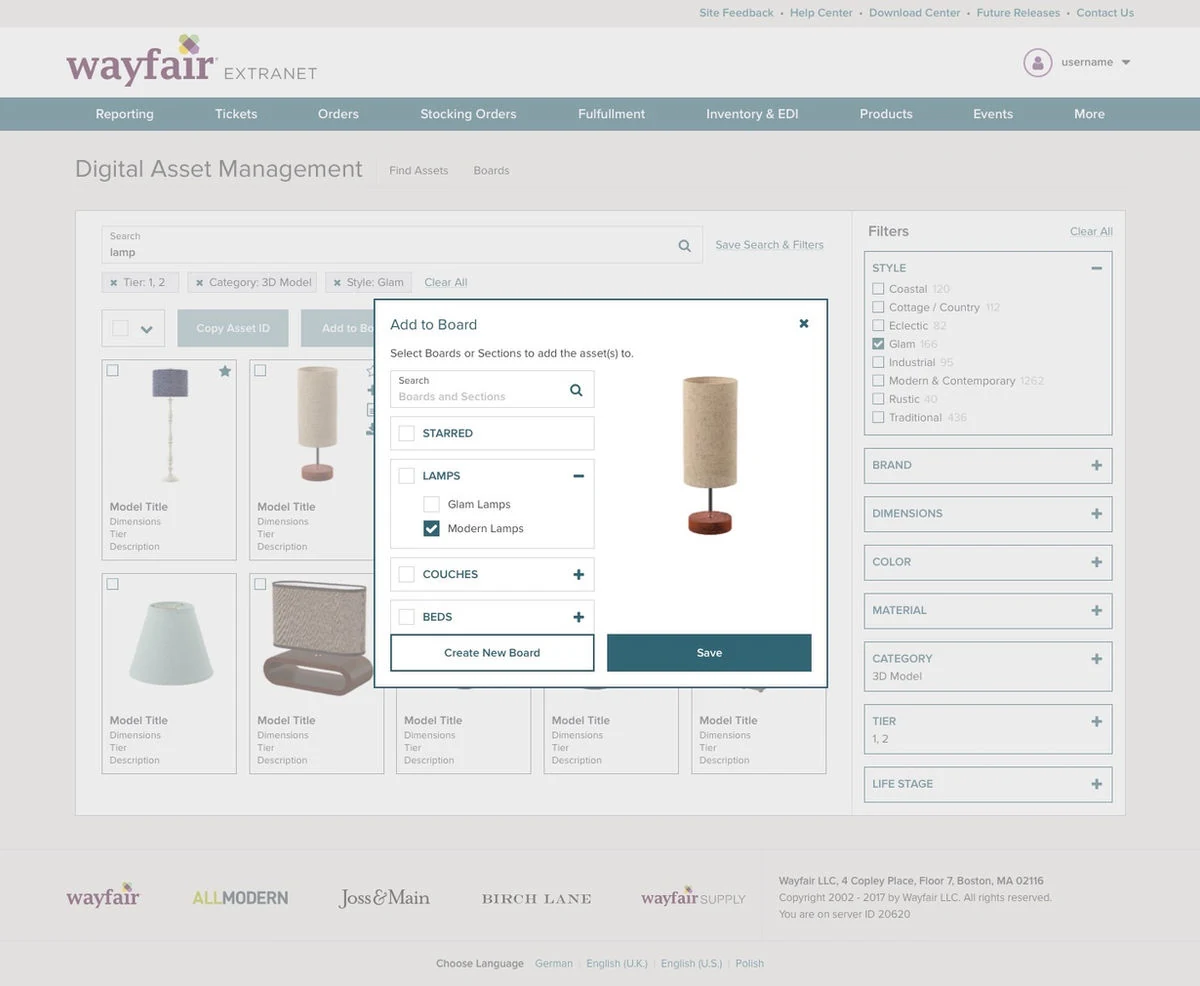Star the first lamp asset thumbnail
The image size is (1200, 986).
[x=225, y=371]
